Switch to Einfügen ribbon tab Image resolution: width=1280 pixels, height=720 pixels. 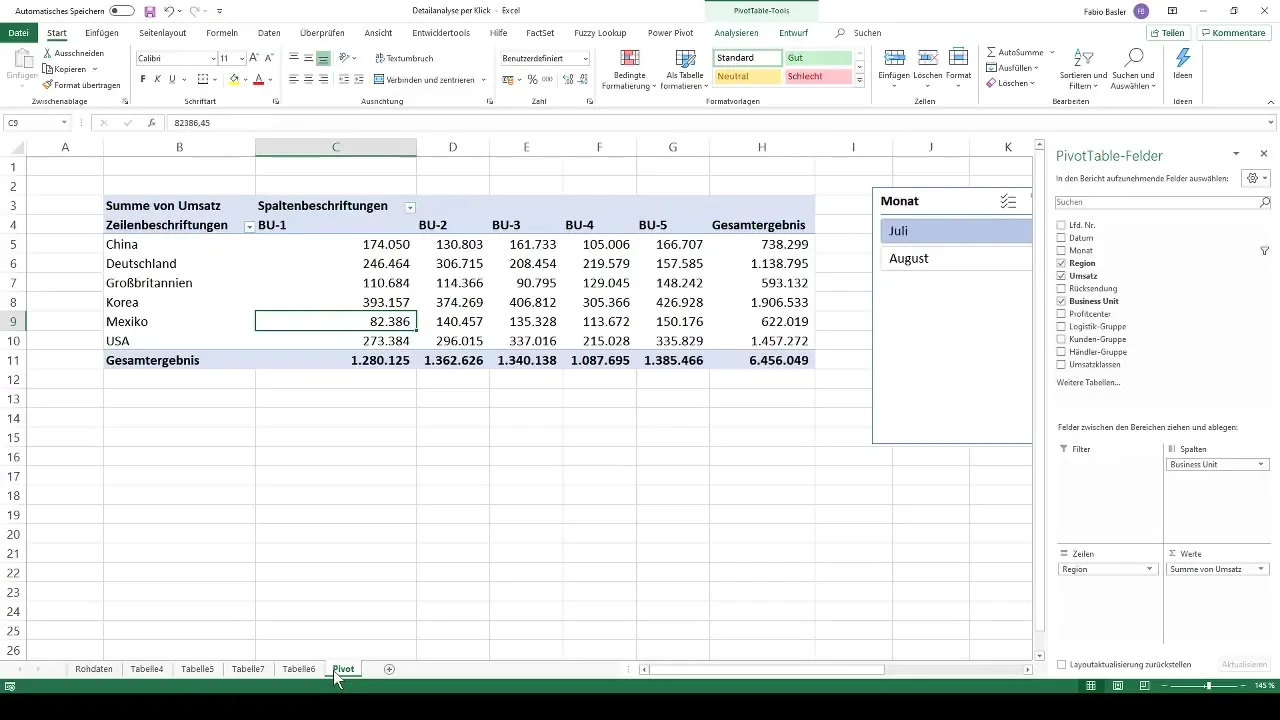coord(102,33)
